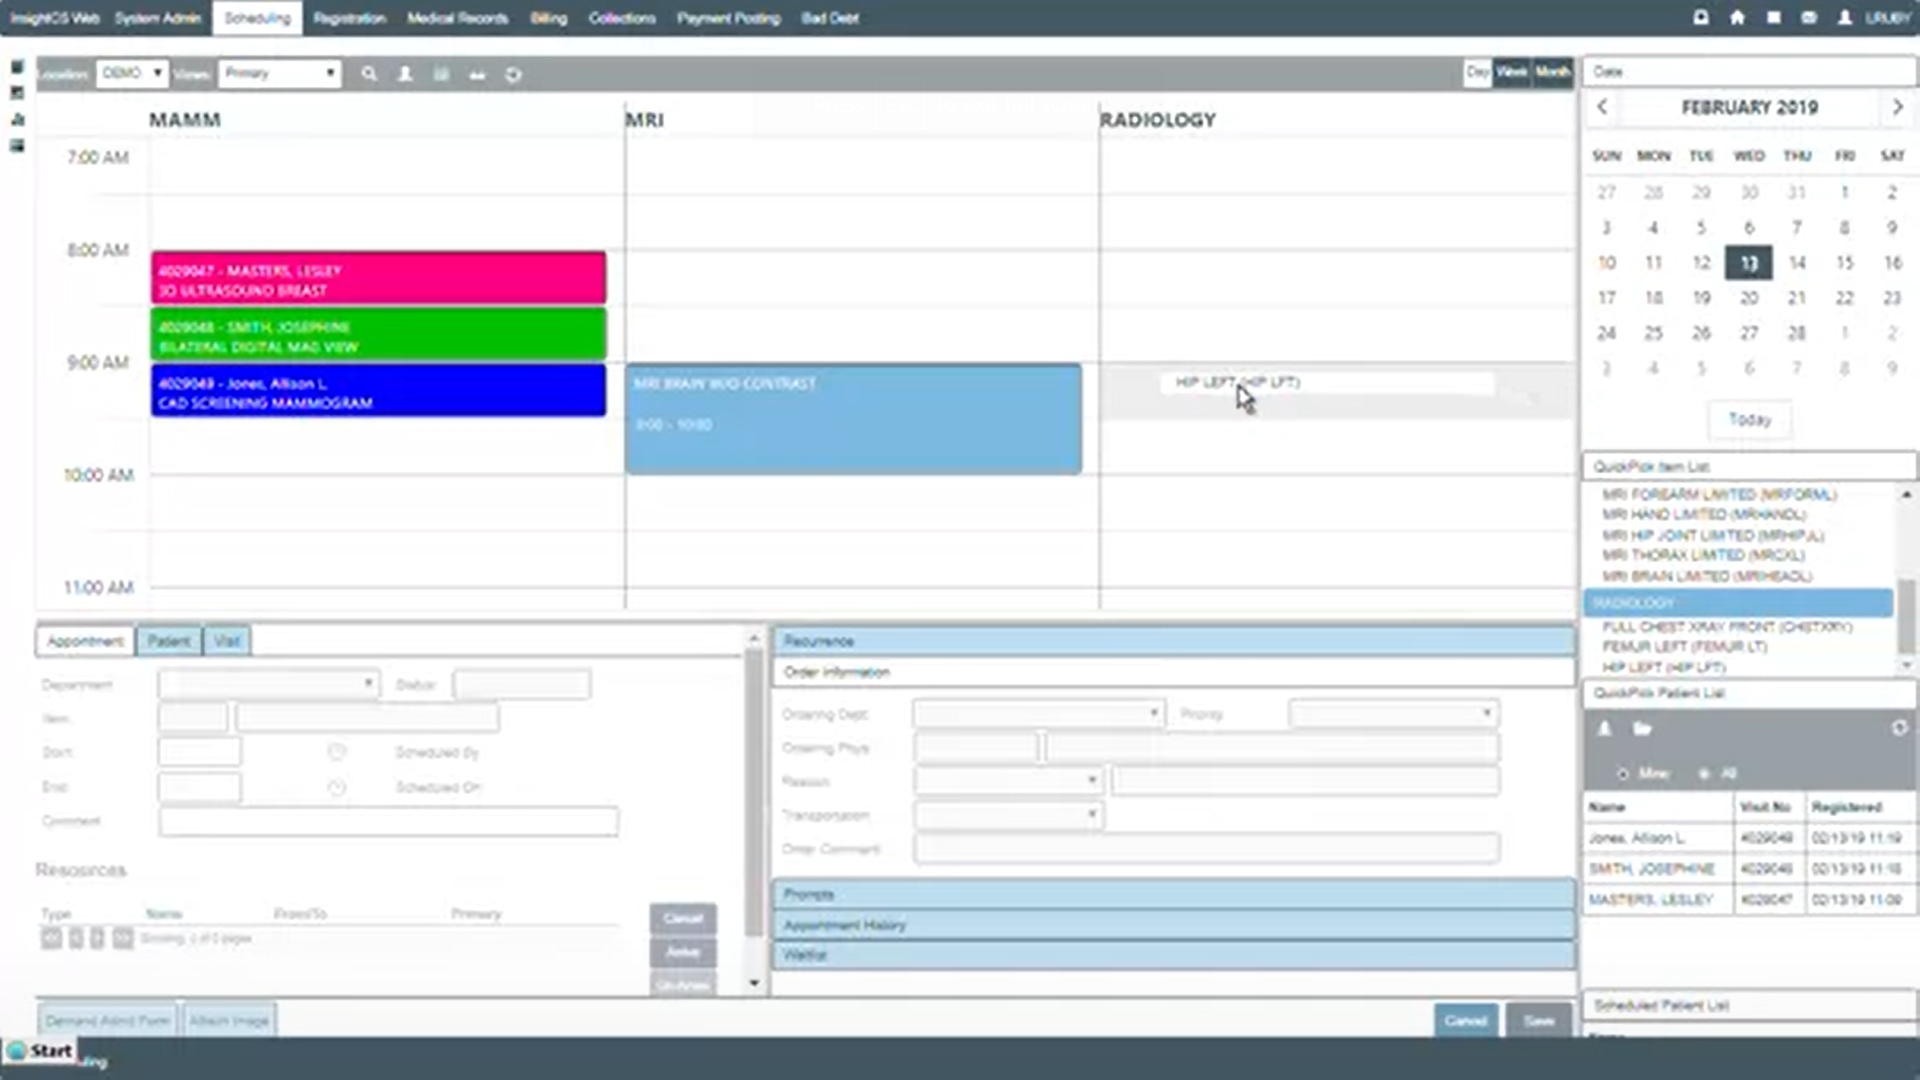Click the Today button under calendar
This screenshot has height=1080, width=1920.
pos(1749,420)
